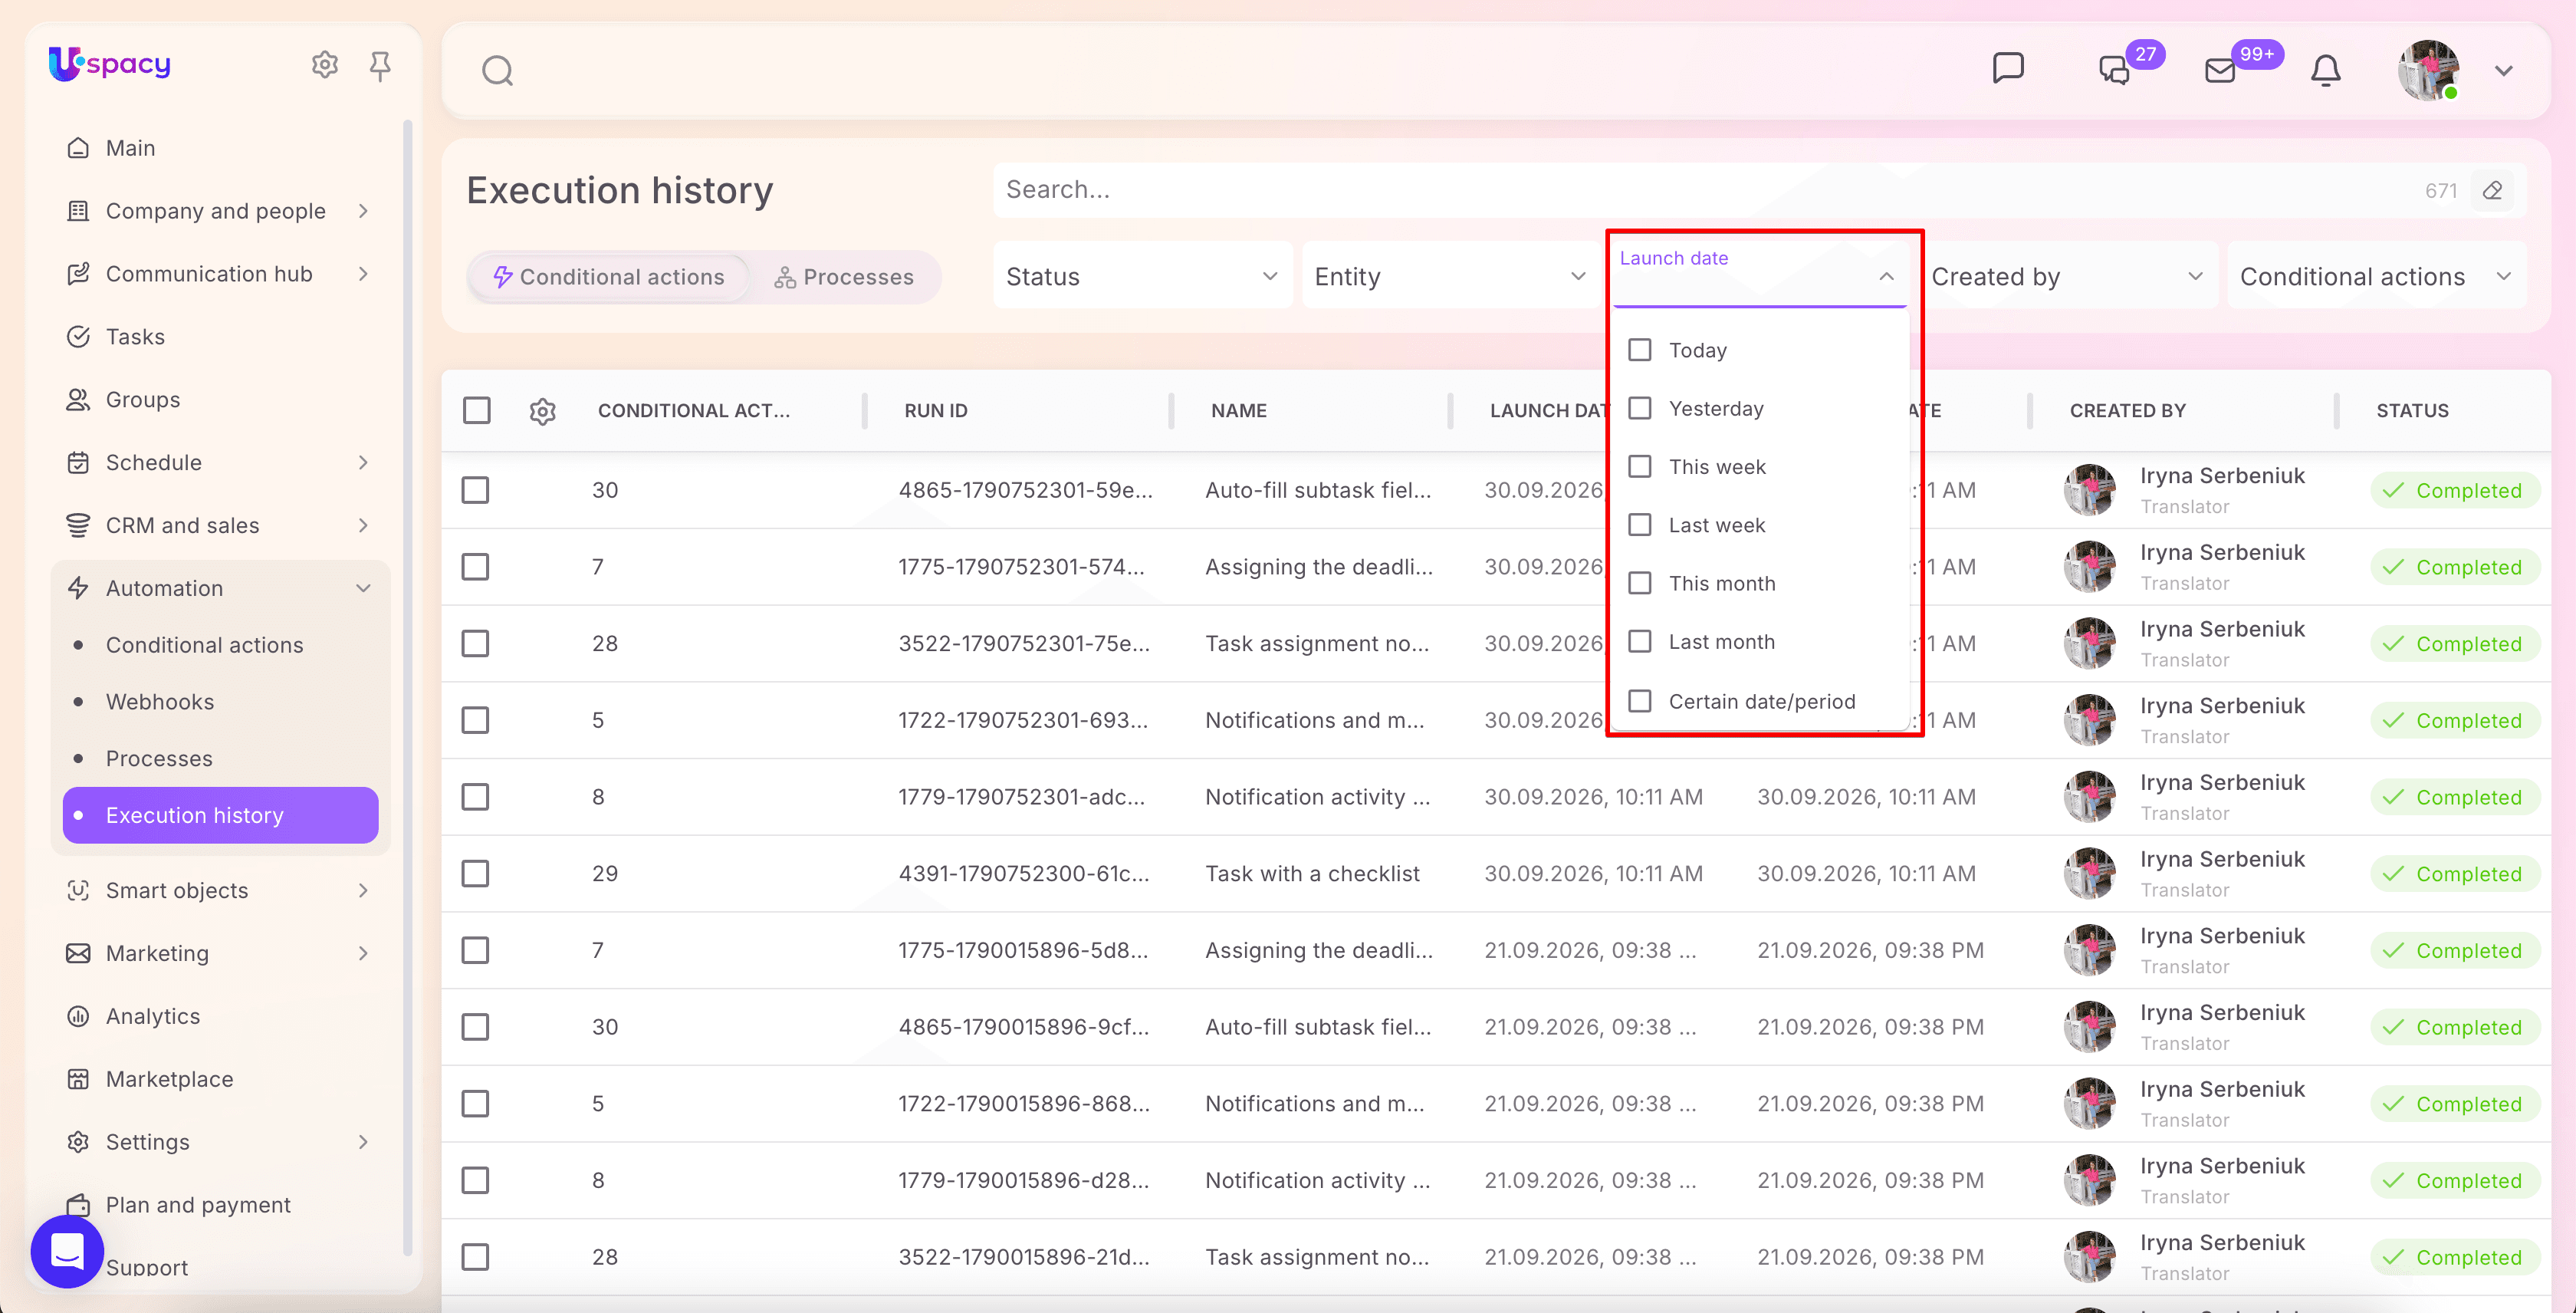
Task: Switch to the Processes tab
Action: coord(843,277)
